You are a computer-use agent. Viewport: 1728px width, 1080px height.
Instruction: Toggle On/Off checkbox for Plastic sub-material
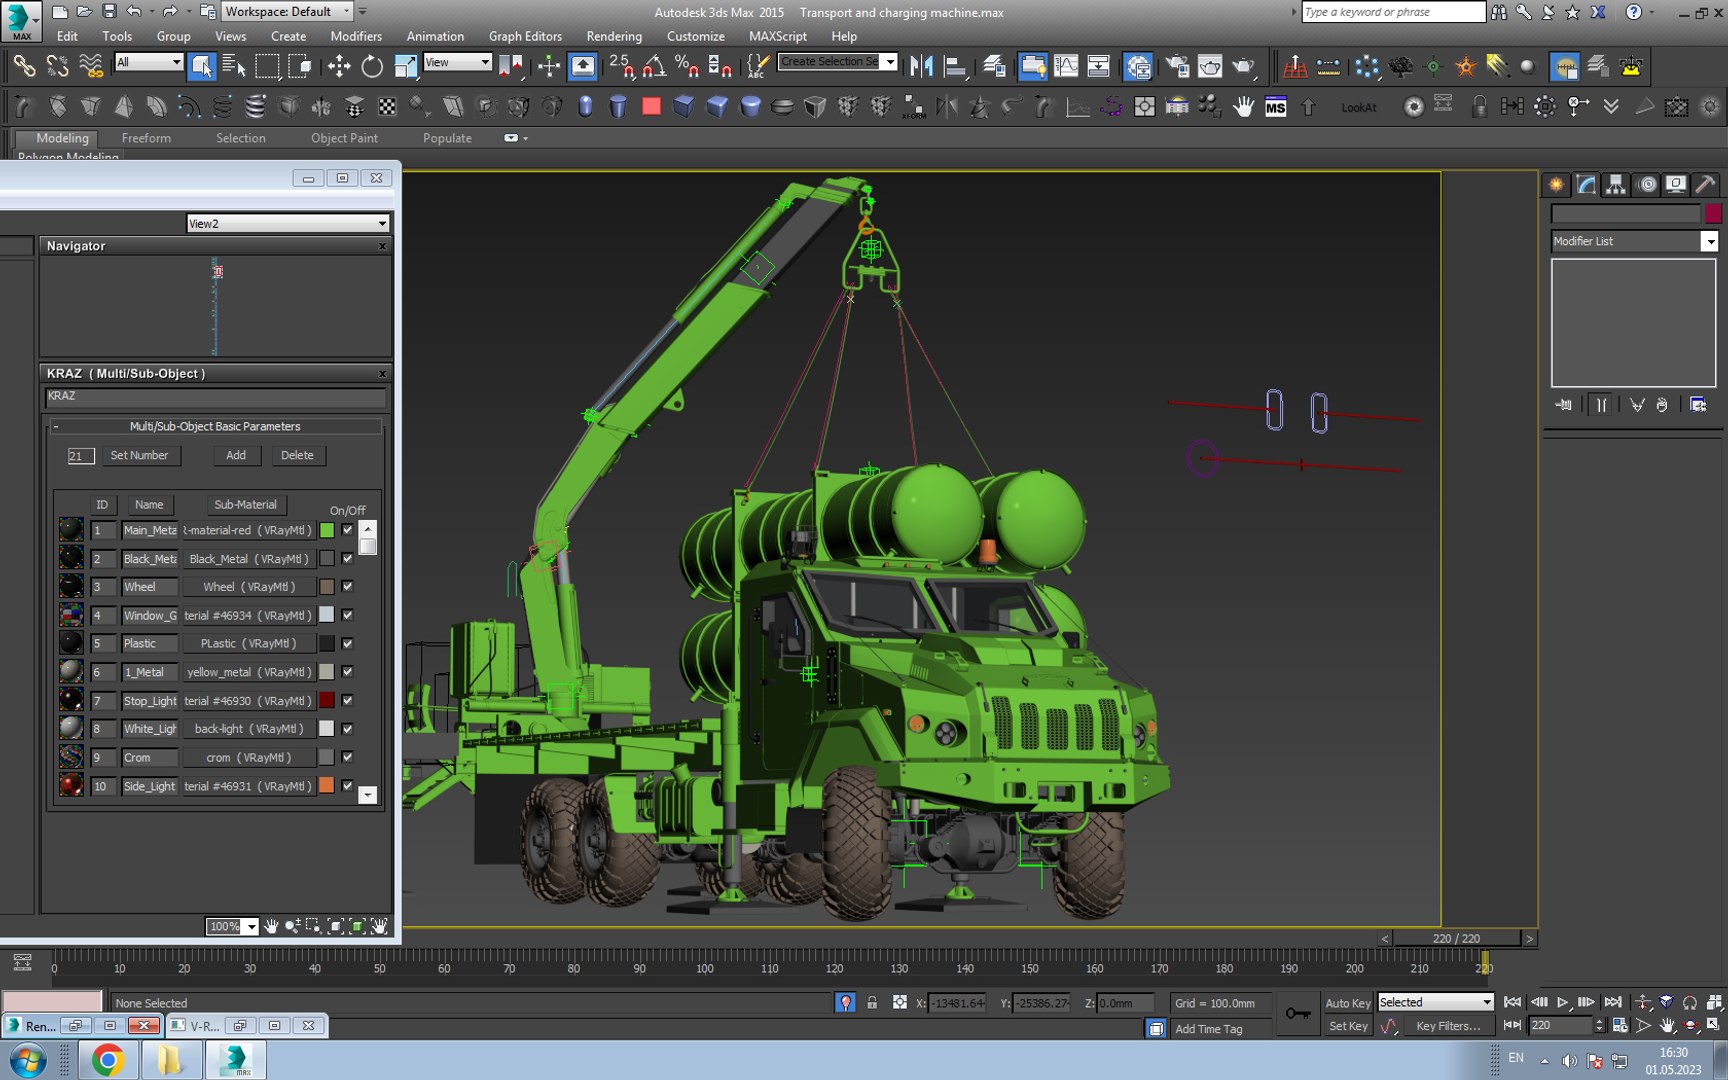pyautogui.click(x=347, y=644)
